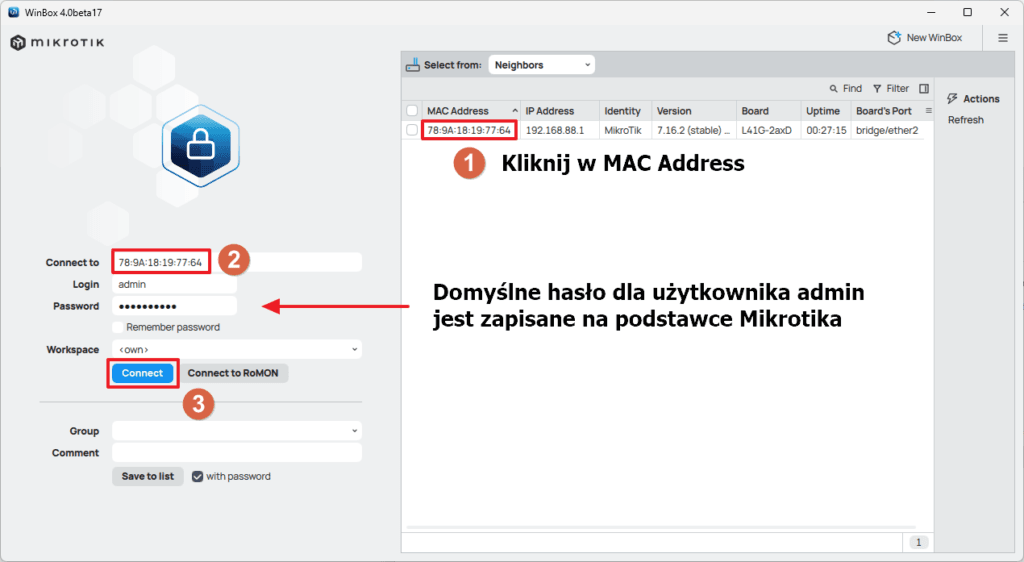1024x562 pixels.
Task: Tick the checkbox for the MikroTik neighbor row
Action: (412, 130)
